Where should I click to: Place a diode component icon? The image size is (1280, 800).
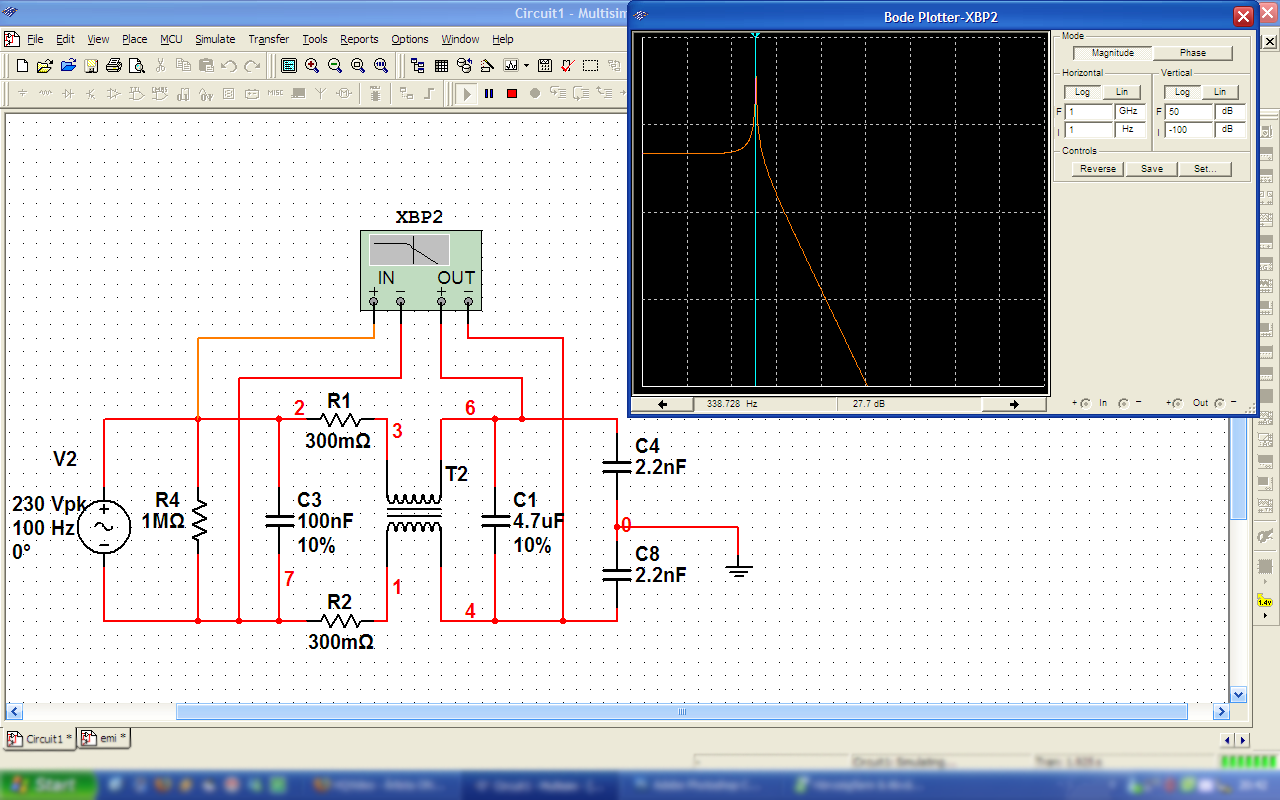(x=69, y=93)
